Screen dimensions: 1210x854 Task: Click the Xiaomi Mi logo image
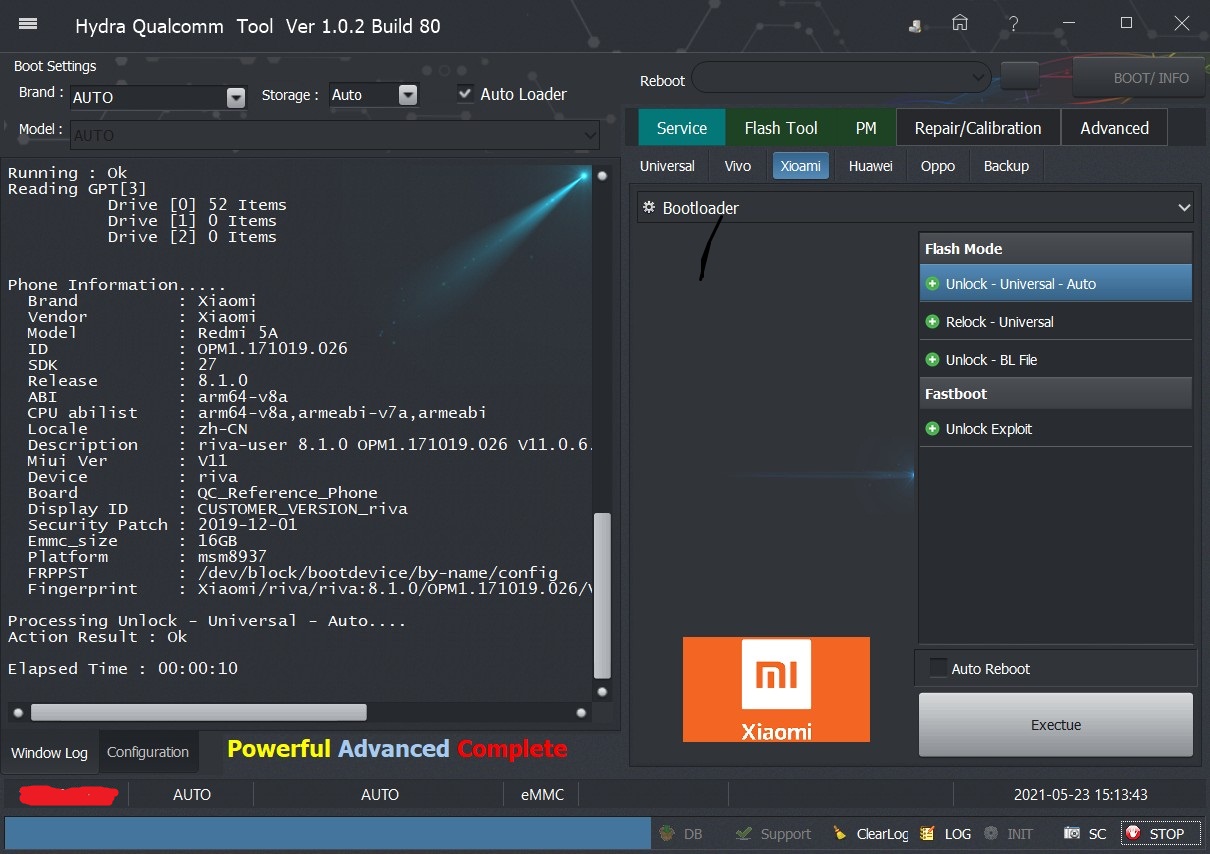776,689
